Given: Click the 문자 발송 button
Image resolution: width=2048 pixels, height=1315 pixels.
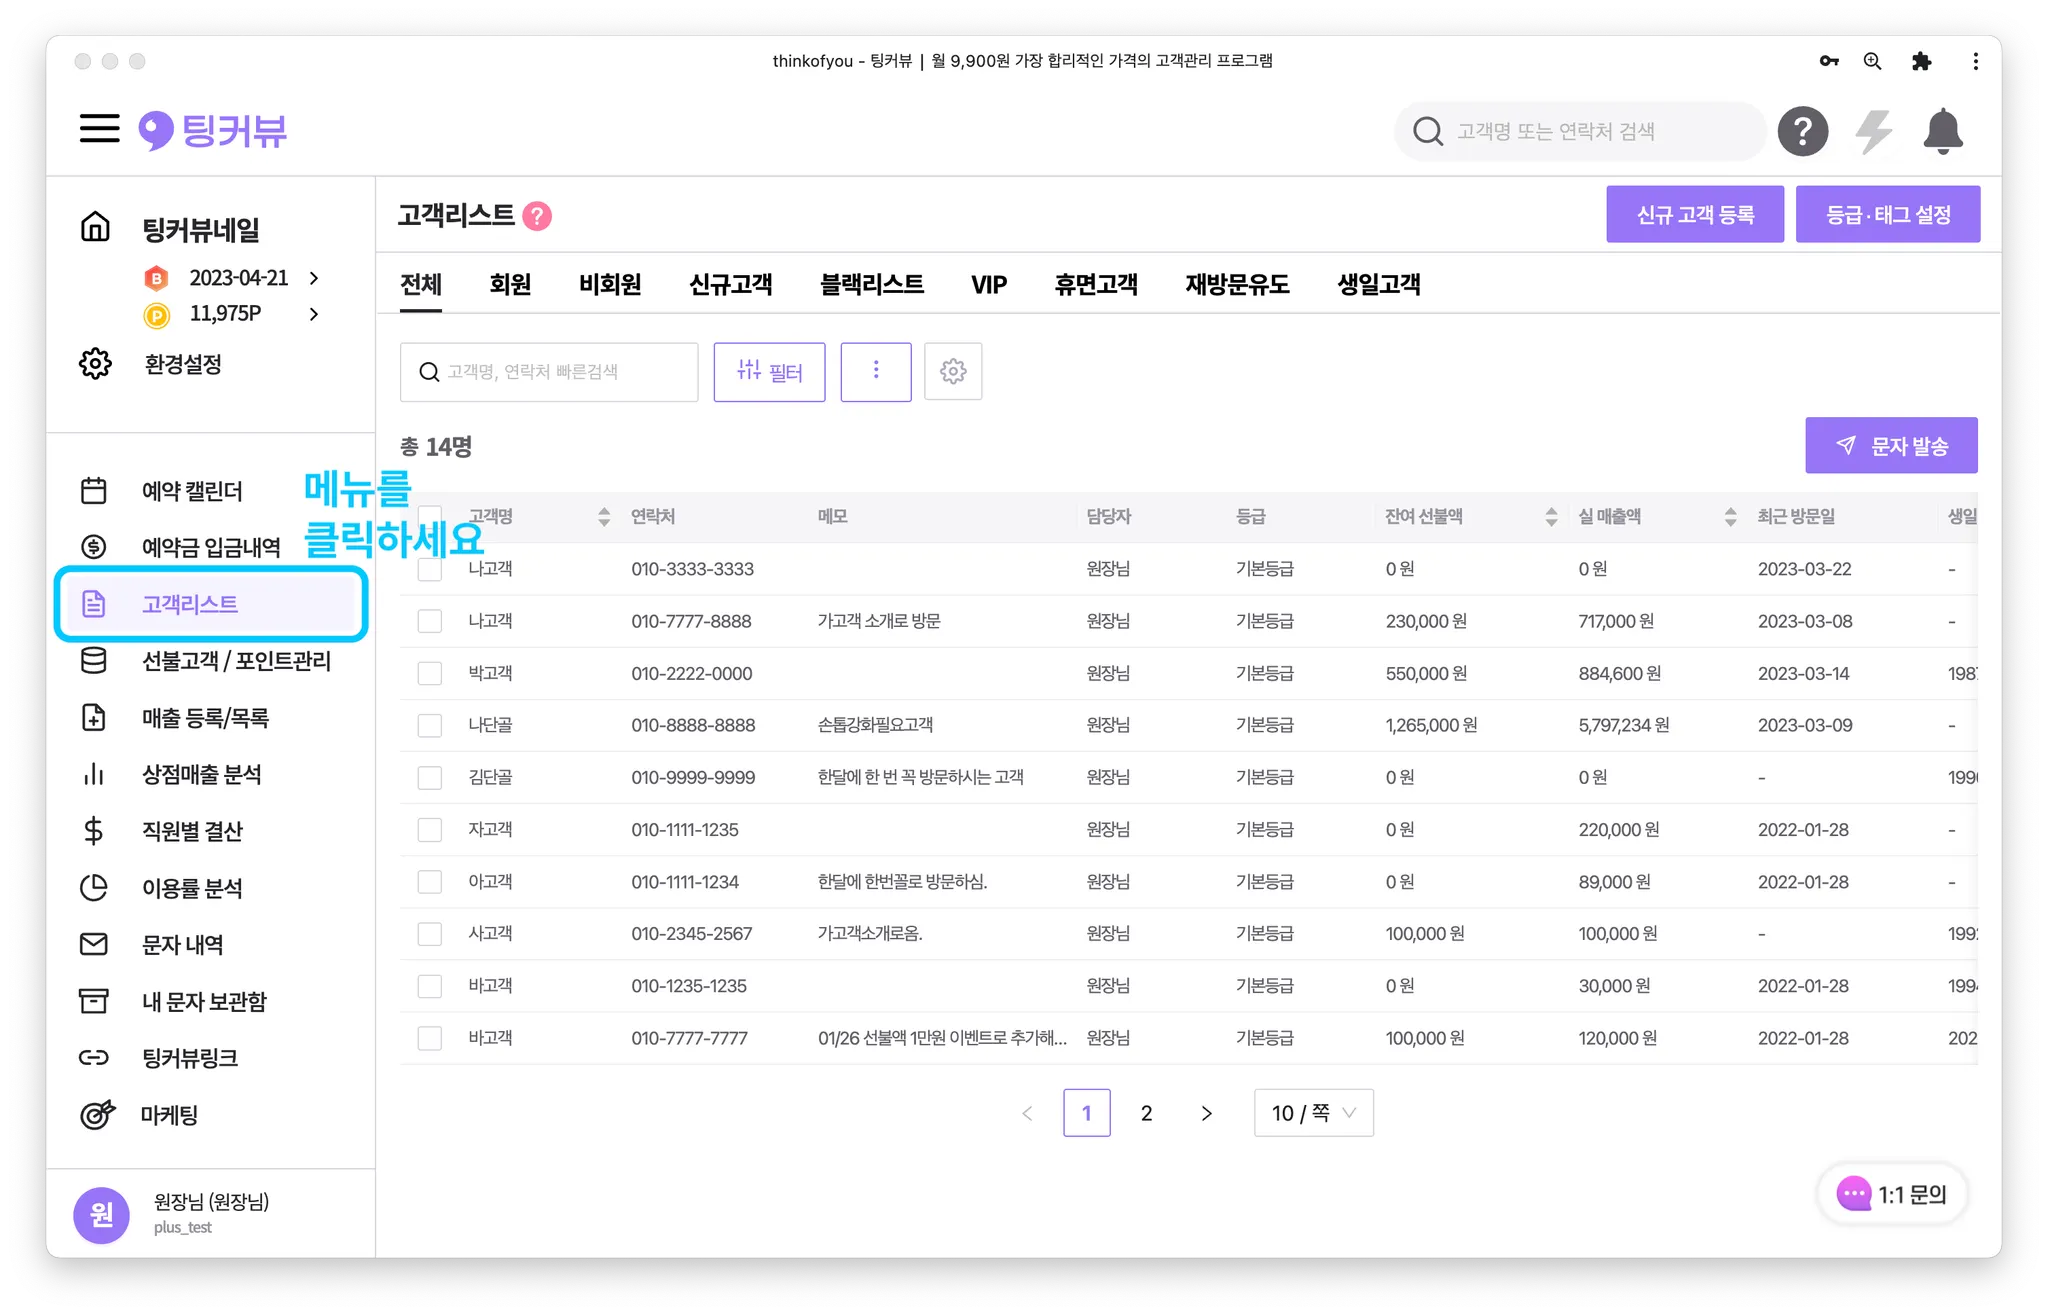Looking at the screenshot, I should (x=1890, y=446).
